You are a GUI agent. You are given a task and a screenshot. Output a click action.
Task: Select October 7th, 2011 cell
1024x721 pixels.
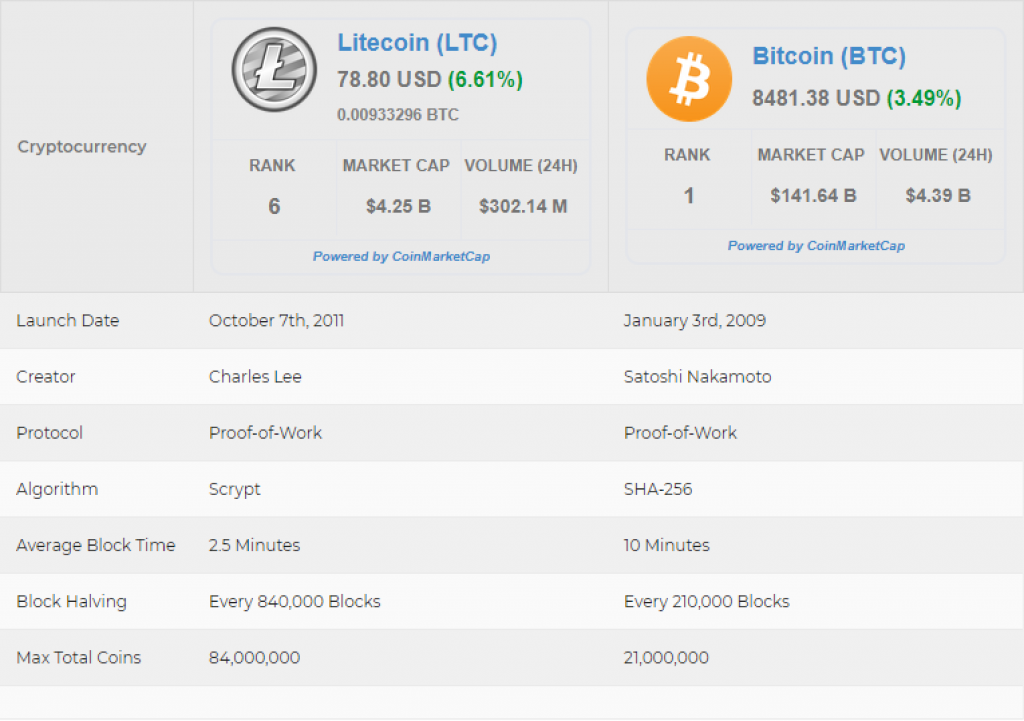tap(276, 321)
